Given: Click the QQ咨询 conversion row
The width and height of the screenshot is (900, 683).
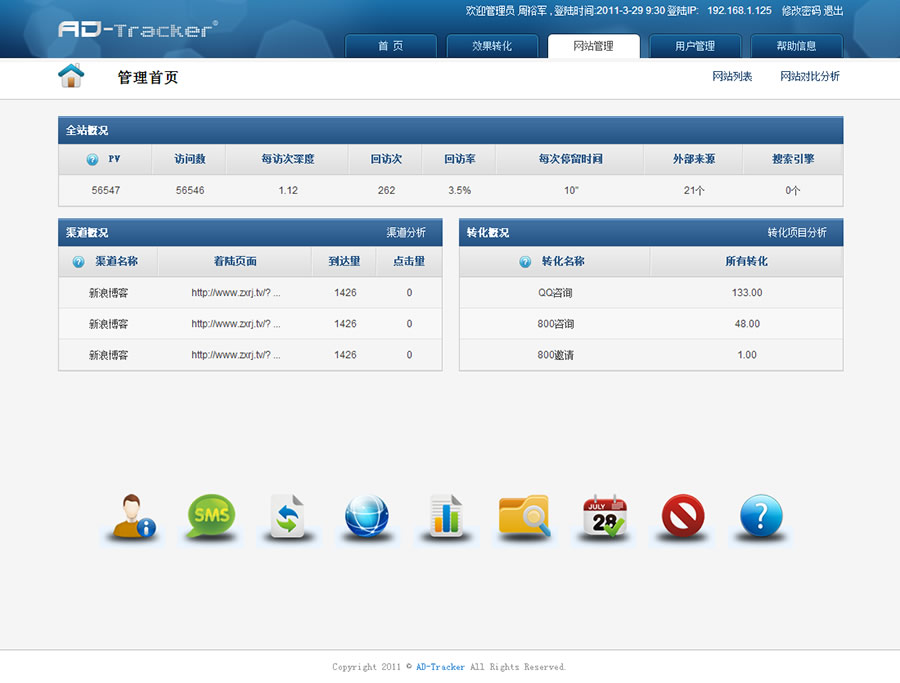Looking at the screenshot, I should 651,293.
